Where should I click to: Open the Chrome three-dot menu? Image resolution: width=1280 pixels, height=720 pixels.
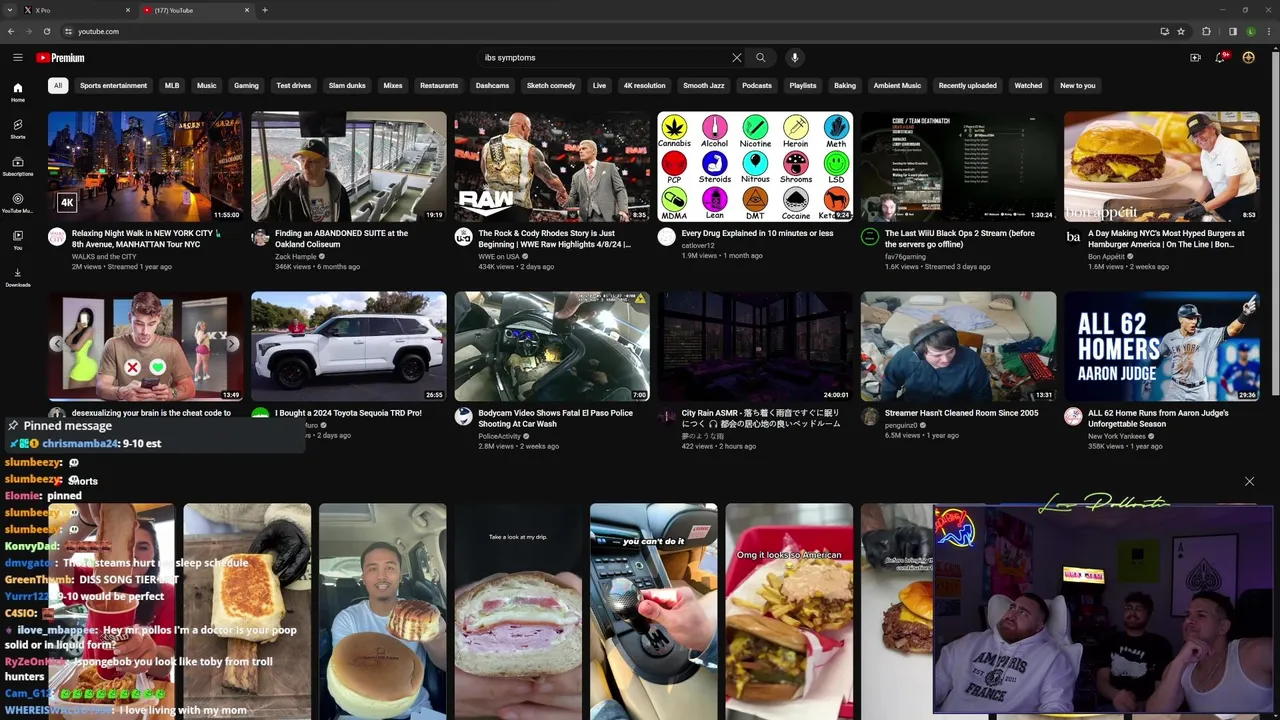tap(1268, 31)
